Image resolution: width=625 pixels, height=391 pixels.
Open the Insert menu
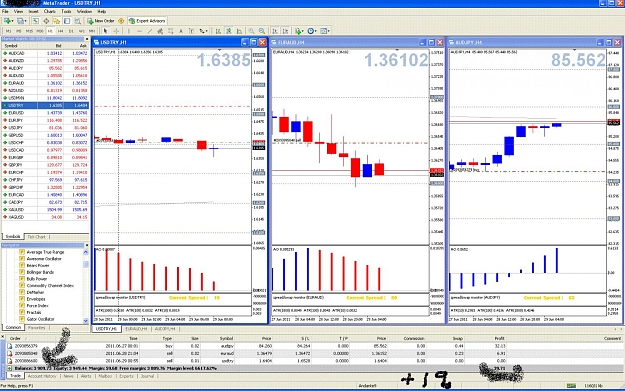(x=33, y=12)
